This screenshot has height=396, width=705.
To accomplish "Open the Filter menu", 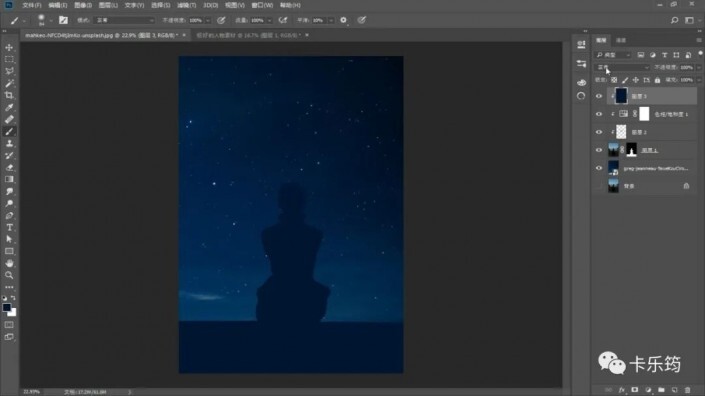I will [186, 5].
